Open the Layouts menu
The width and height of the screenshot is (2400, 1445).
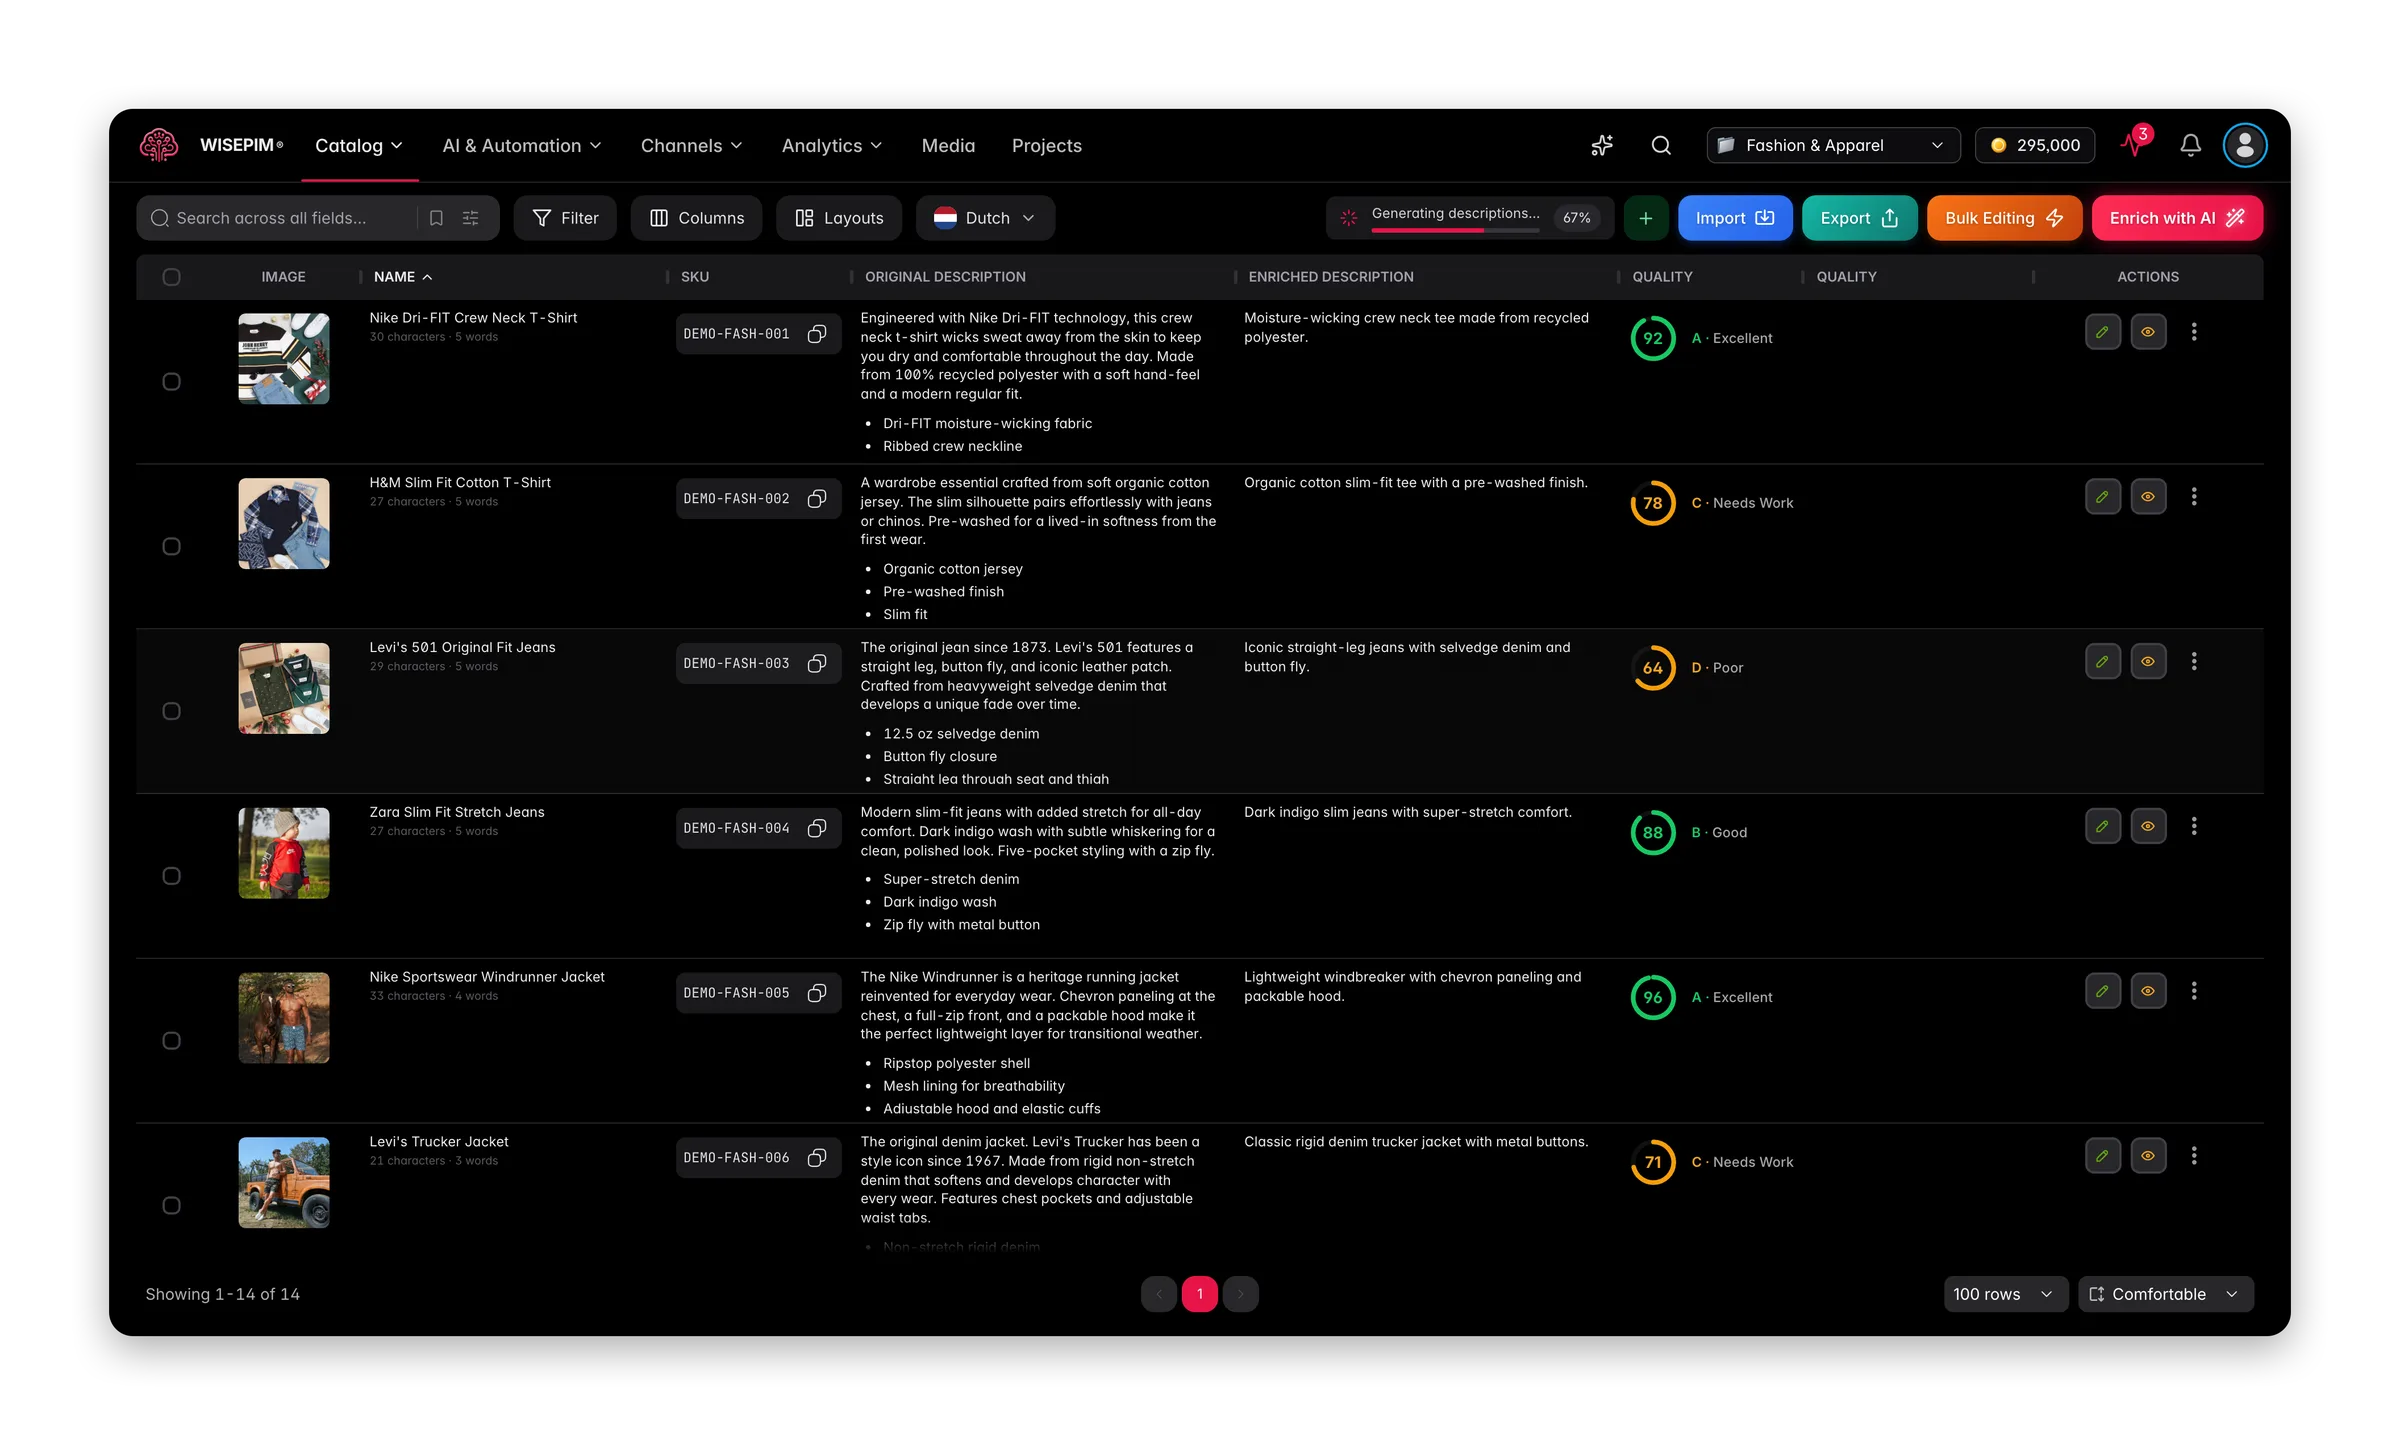click(x=839, y=218)
